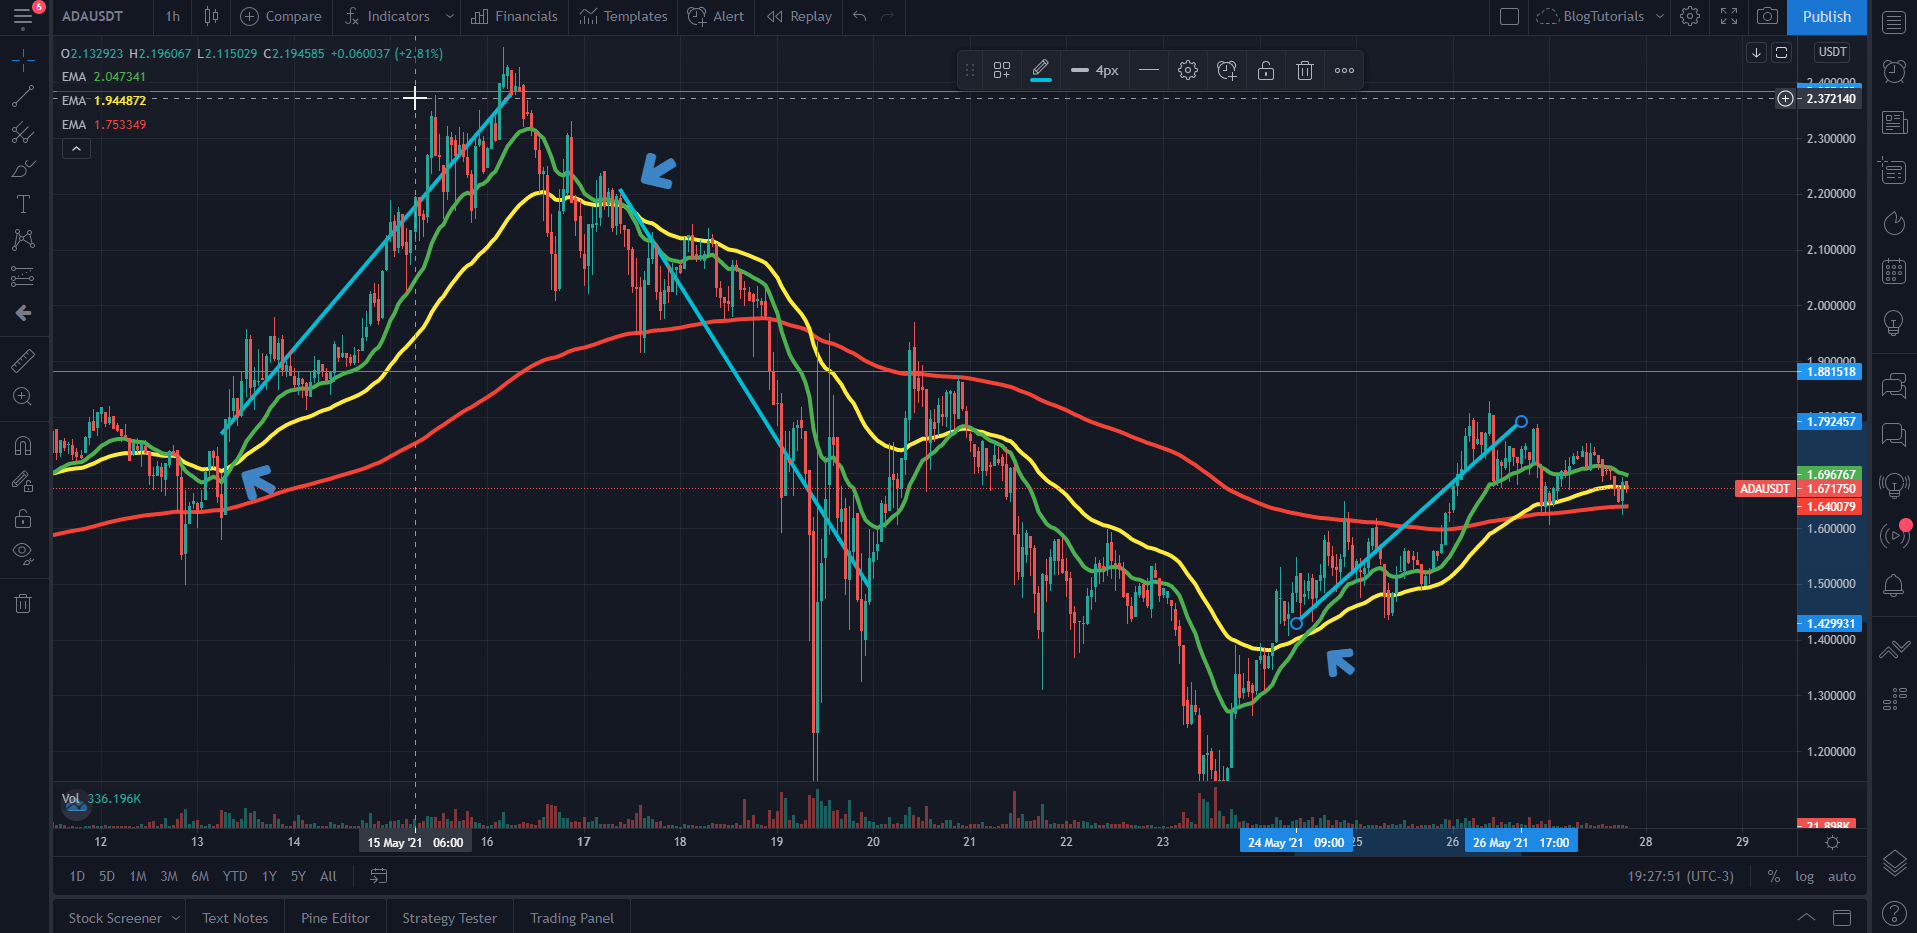Viewport: 1917px width, 933px height.
Task: Open the ruler measure tool
Action: pyautogui.click(x=23, y=361)
